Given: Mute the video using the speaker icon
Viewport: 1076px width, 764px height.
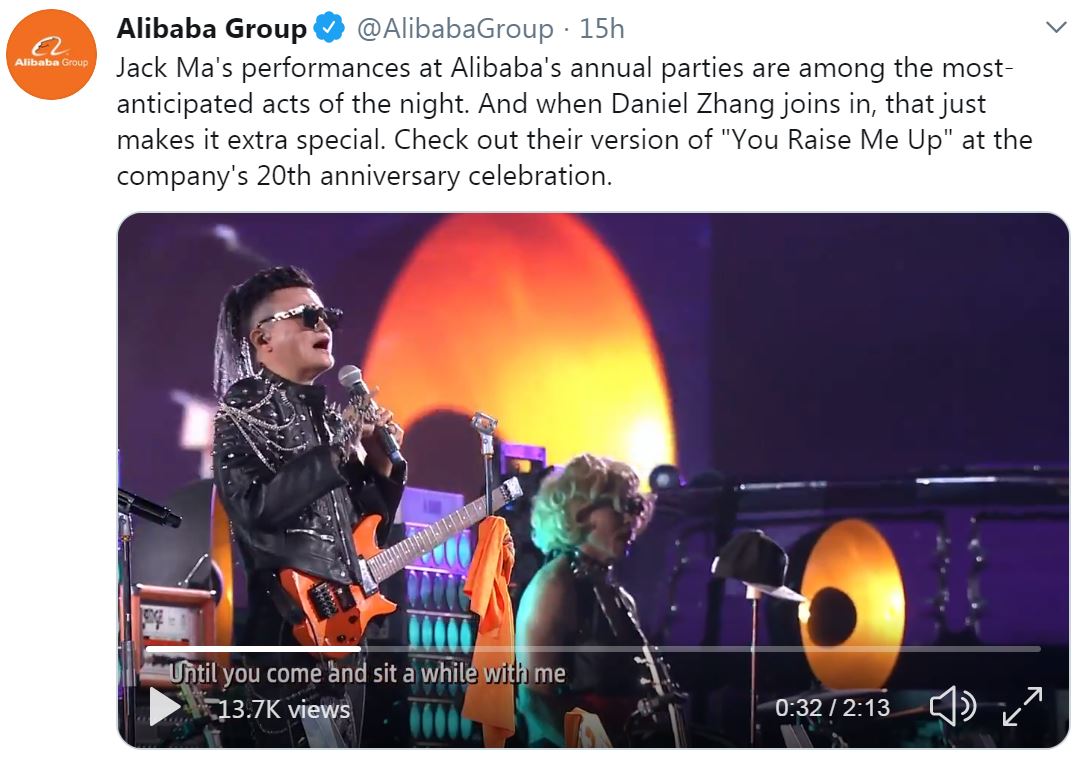Looking at the screenshot, I should [951, 707].
